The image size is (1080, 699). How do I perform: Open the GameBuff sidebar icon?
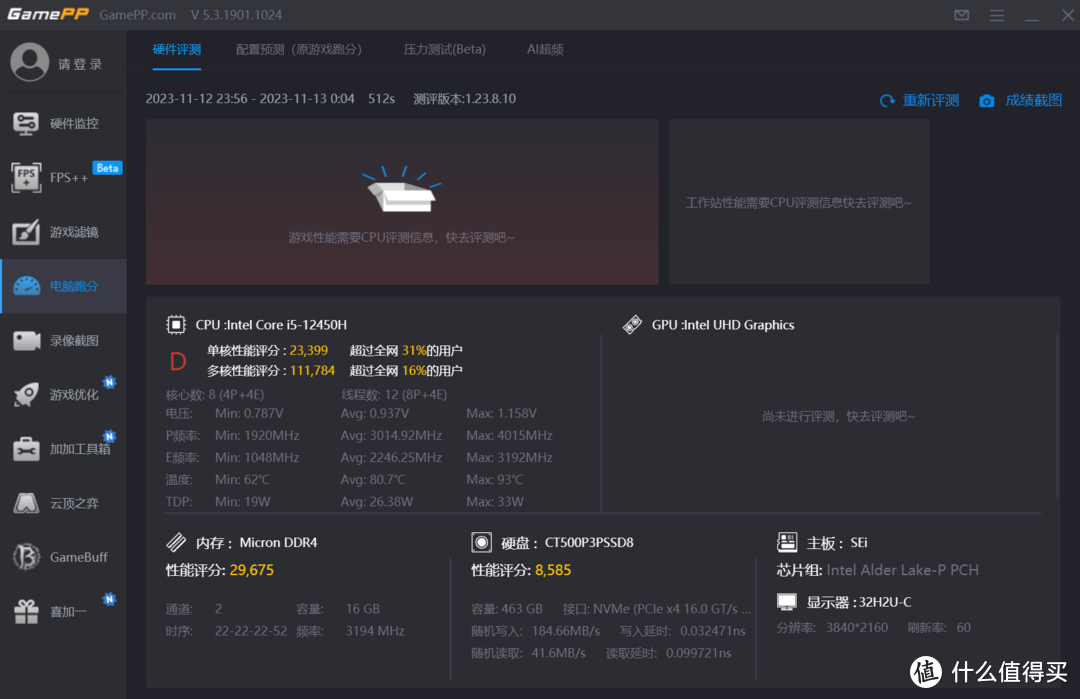[27, 556]
